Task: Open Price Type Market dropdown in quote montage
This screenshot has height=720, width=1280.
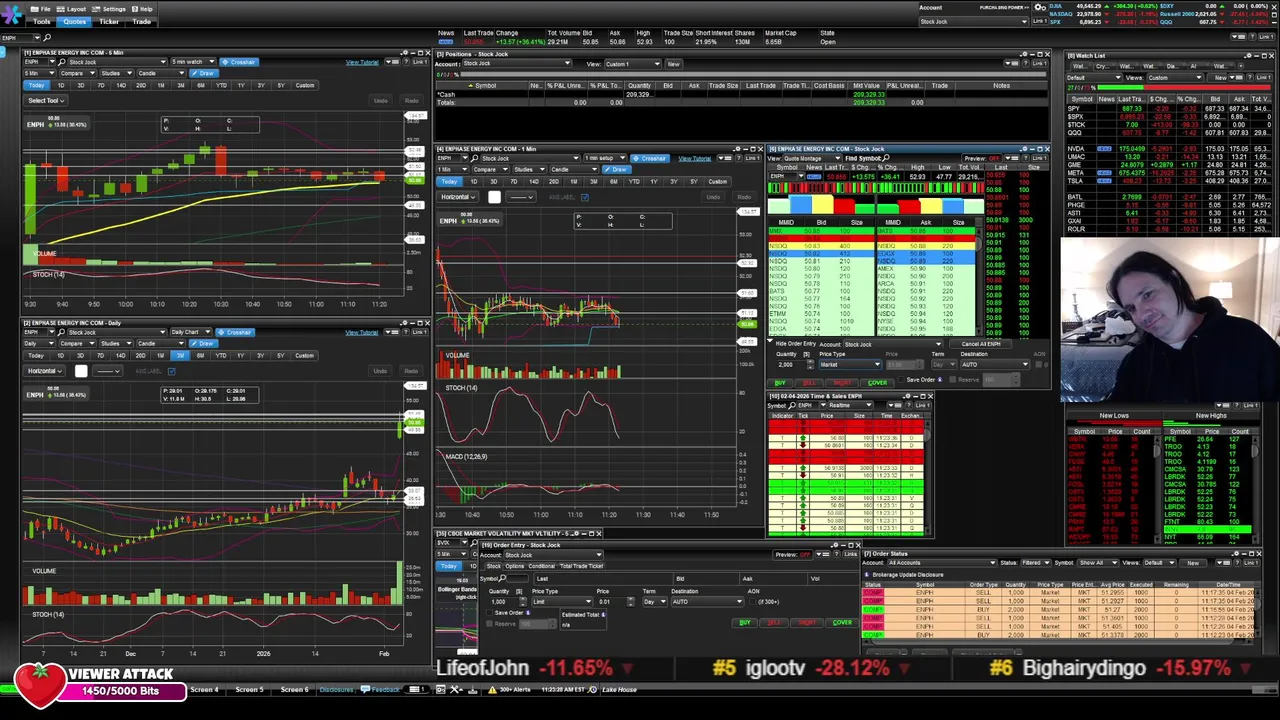Action: 849,364
